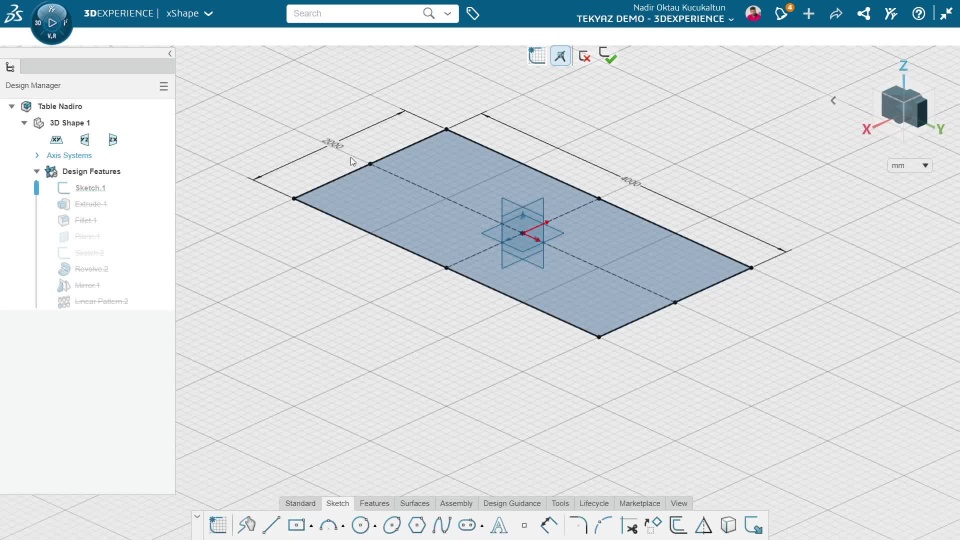Image resolution: width=960 pixels, height=540 pixels.
Task: Click the plus add-content icon
Action: tap(809, 13)
